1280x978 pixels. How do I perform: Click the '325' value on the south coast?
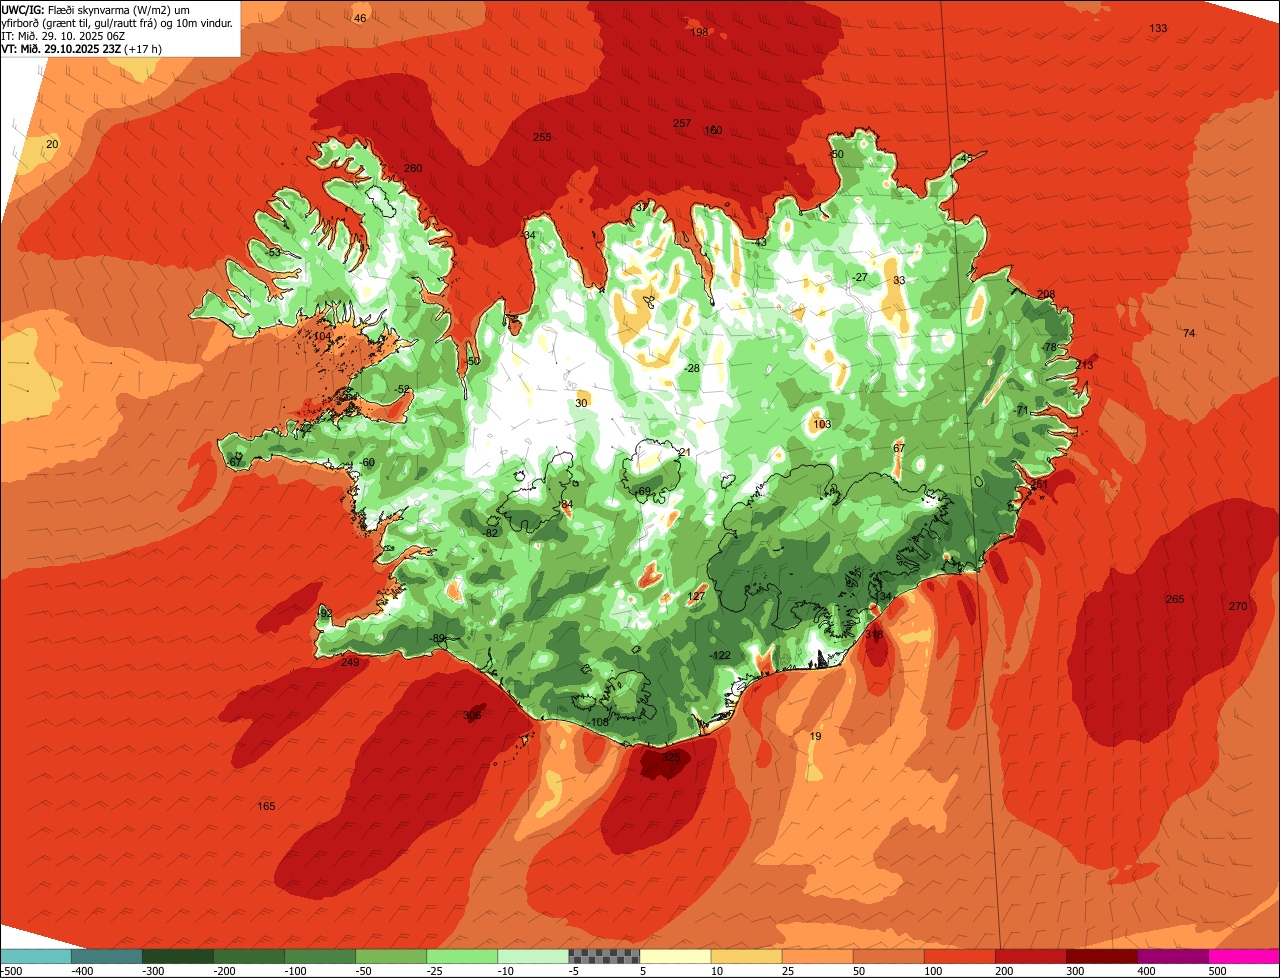(x=672, y=758)
